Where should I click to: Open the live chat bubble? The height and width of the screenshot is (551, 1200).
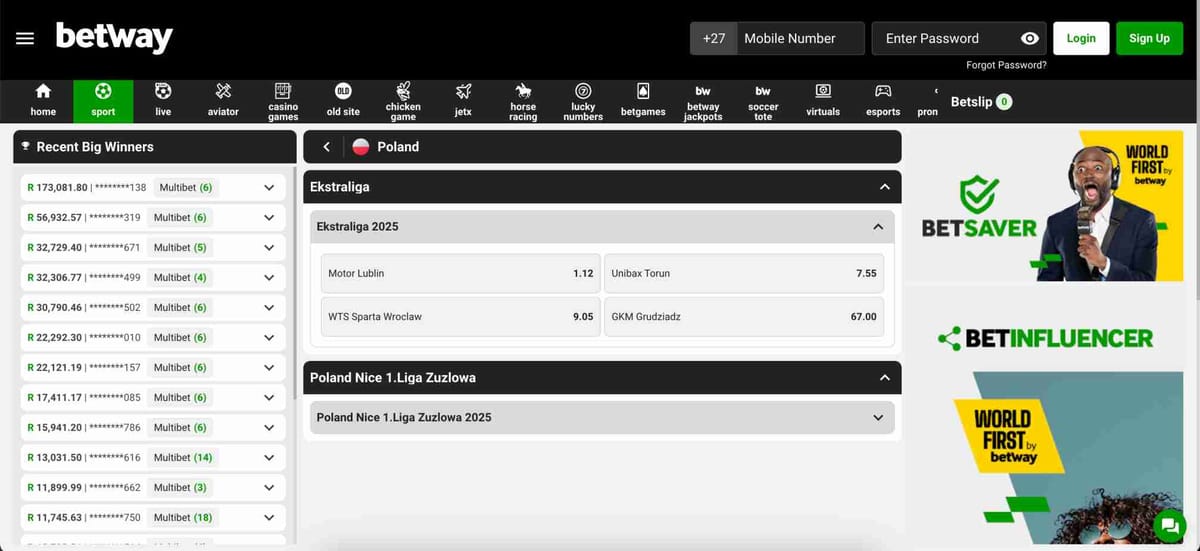(x=1168, y=525)
